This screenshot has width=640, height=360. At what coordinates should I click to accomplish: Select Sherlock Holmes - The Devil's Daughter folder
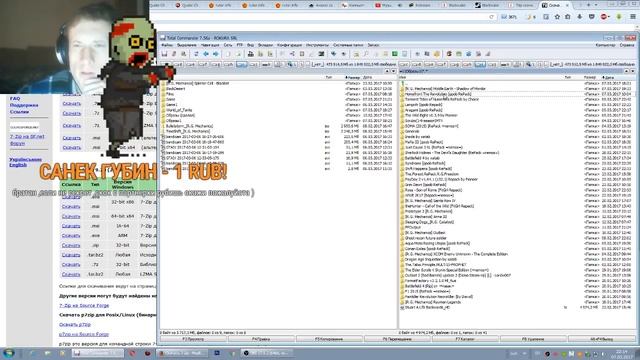[x=452, y=153]
